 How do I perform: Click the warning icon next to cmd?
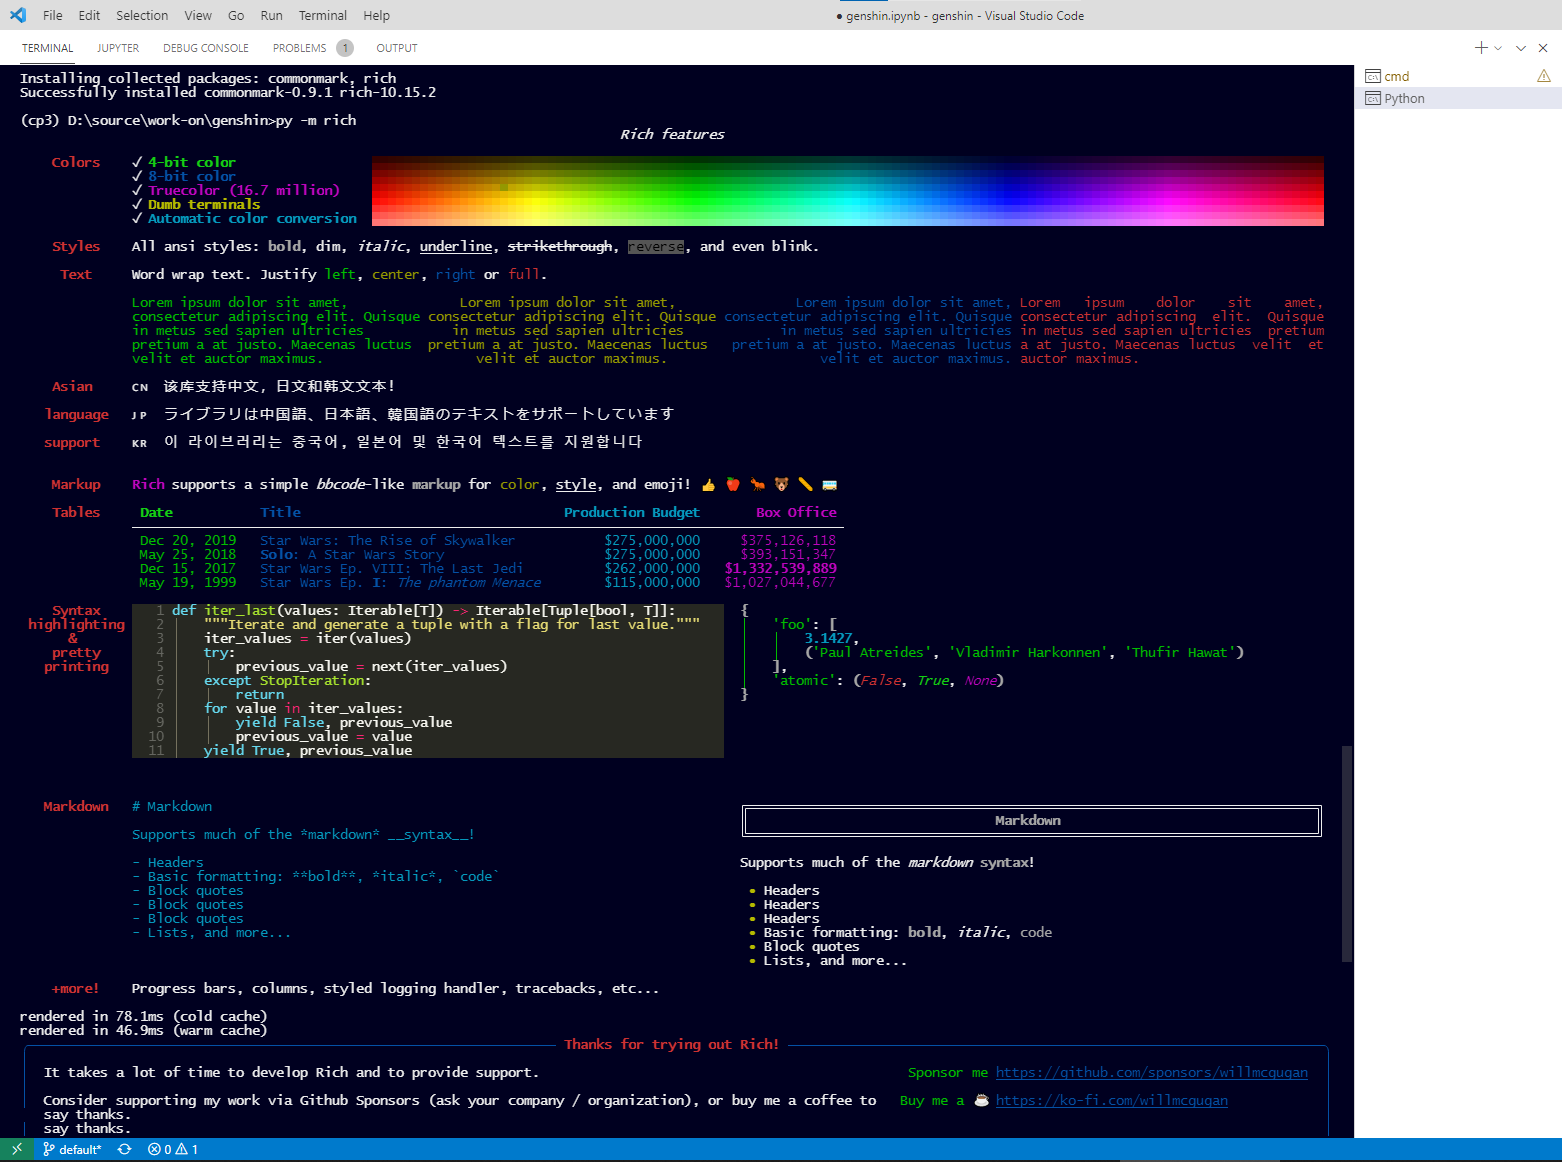point(1544,76)
